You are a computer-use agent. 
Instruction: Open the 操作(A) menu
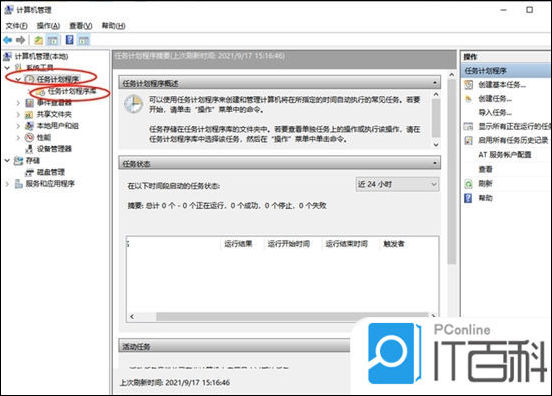(48, 26)
